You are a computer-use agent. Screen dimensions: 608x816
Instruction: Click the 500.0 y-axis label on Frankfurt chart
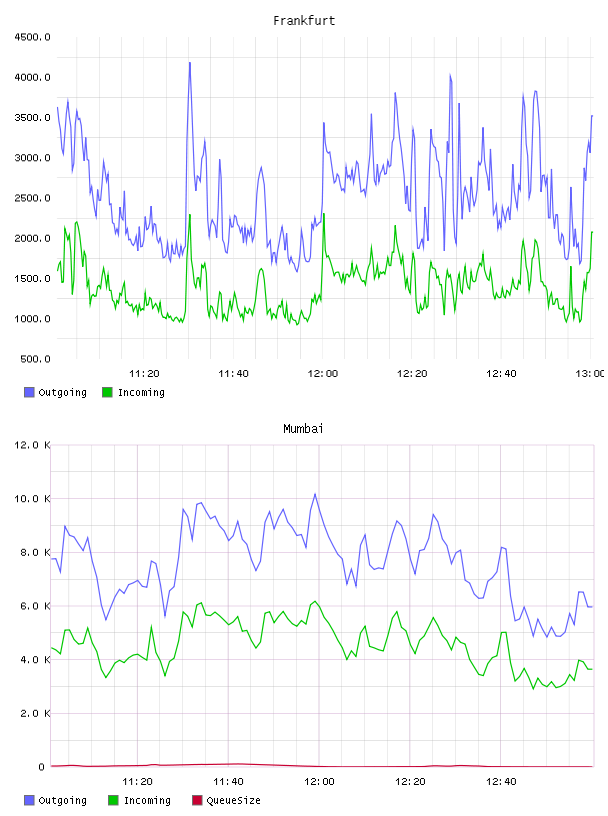point(36,359)
